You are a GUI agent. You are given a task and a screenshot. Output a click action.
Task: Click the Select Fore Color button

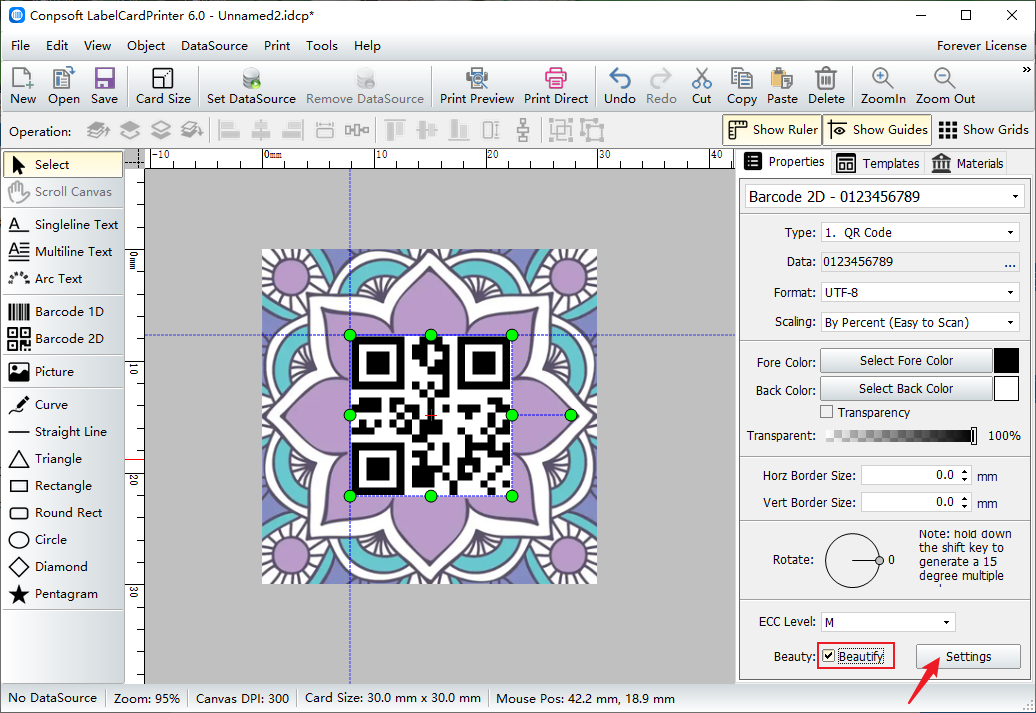(906, 361)
